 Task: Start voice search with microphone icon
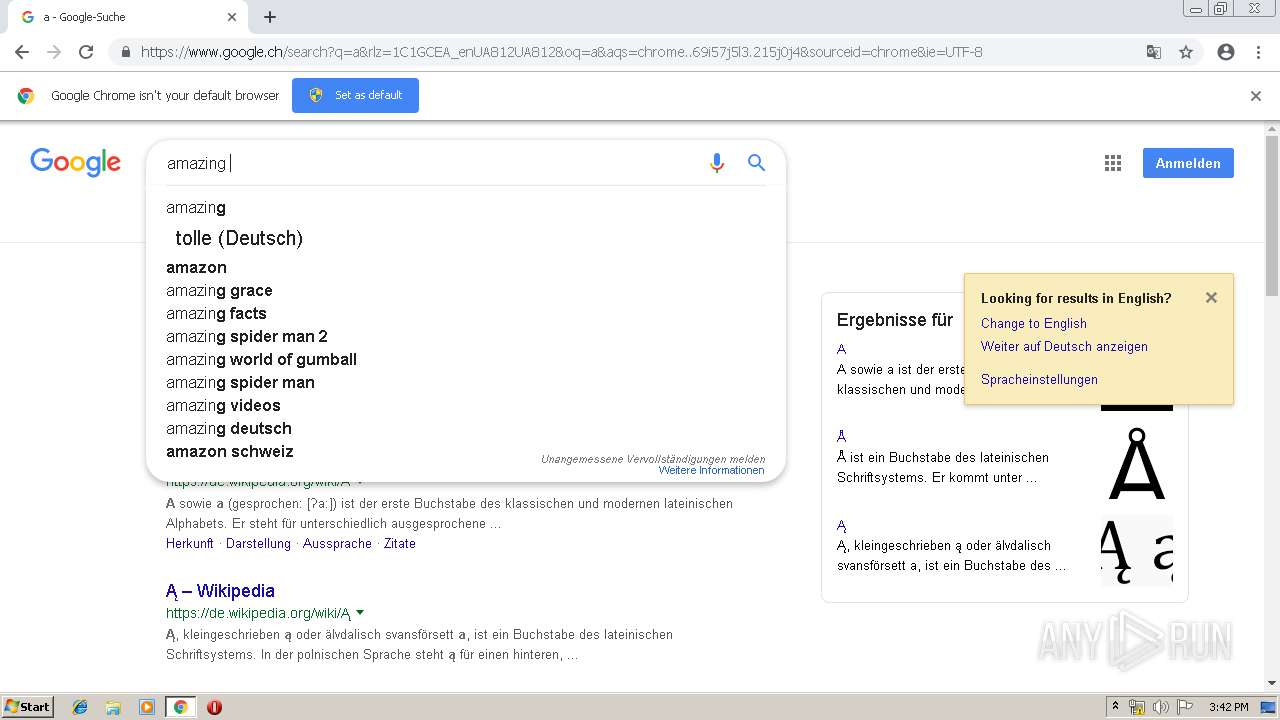[x=716, y=163]
